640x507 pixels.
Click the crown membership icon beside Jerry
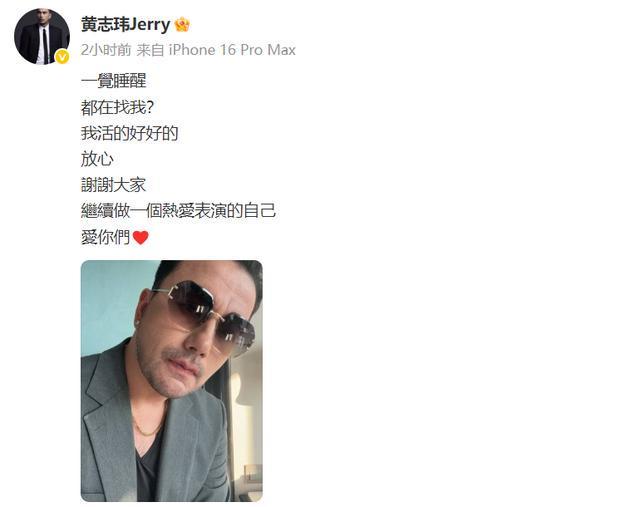[x=182, y=25]
